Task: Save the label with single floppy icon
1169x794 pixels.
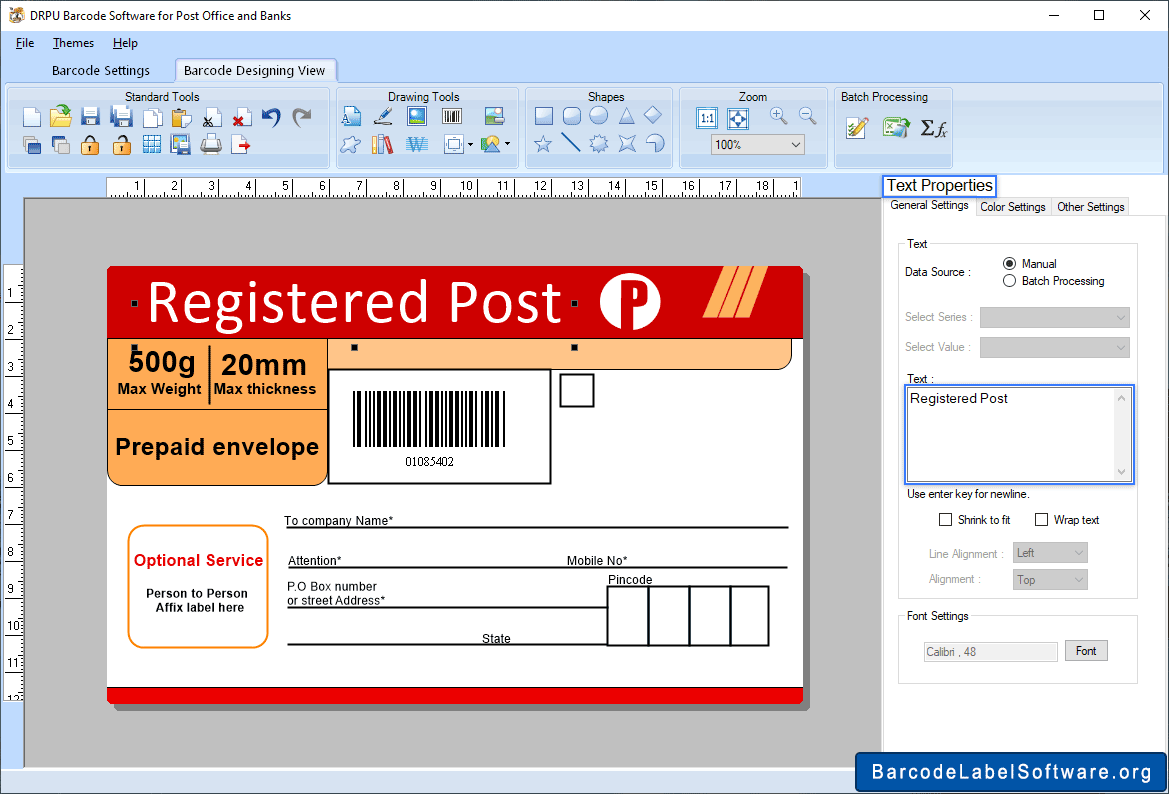Action: [x=90, y=116]
